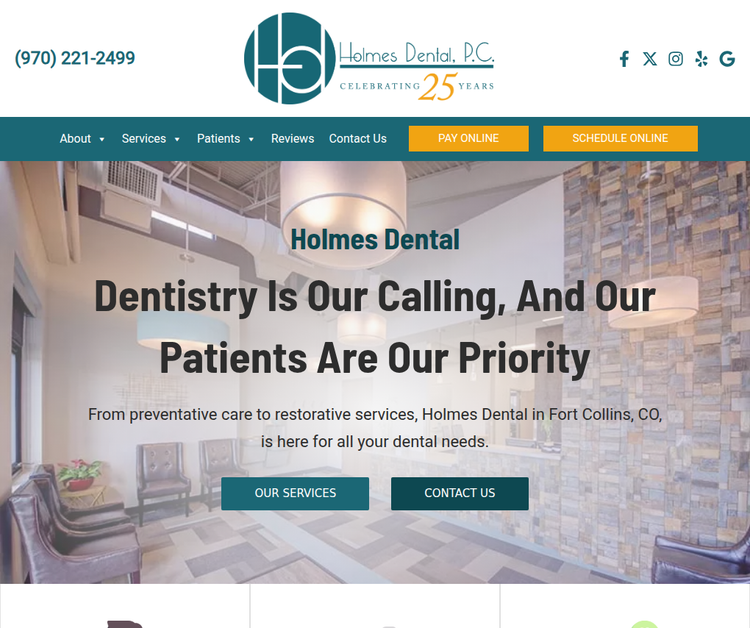The image size is (750, 628).
Task: Click the Holmes Dental, P.C. logo text
Action: pyautogui.click(x=417, y=54)
